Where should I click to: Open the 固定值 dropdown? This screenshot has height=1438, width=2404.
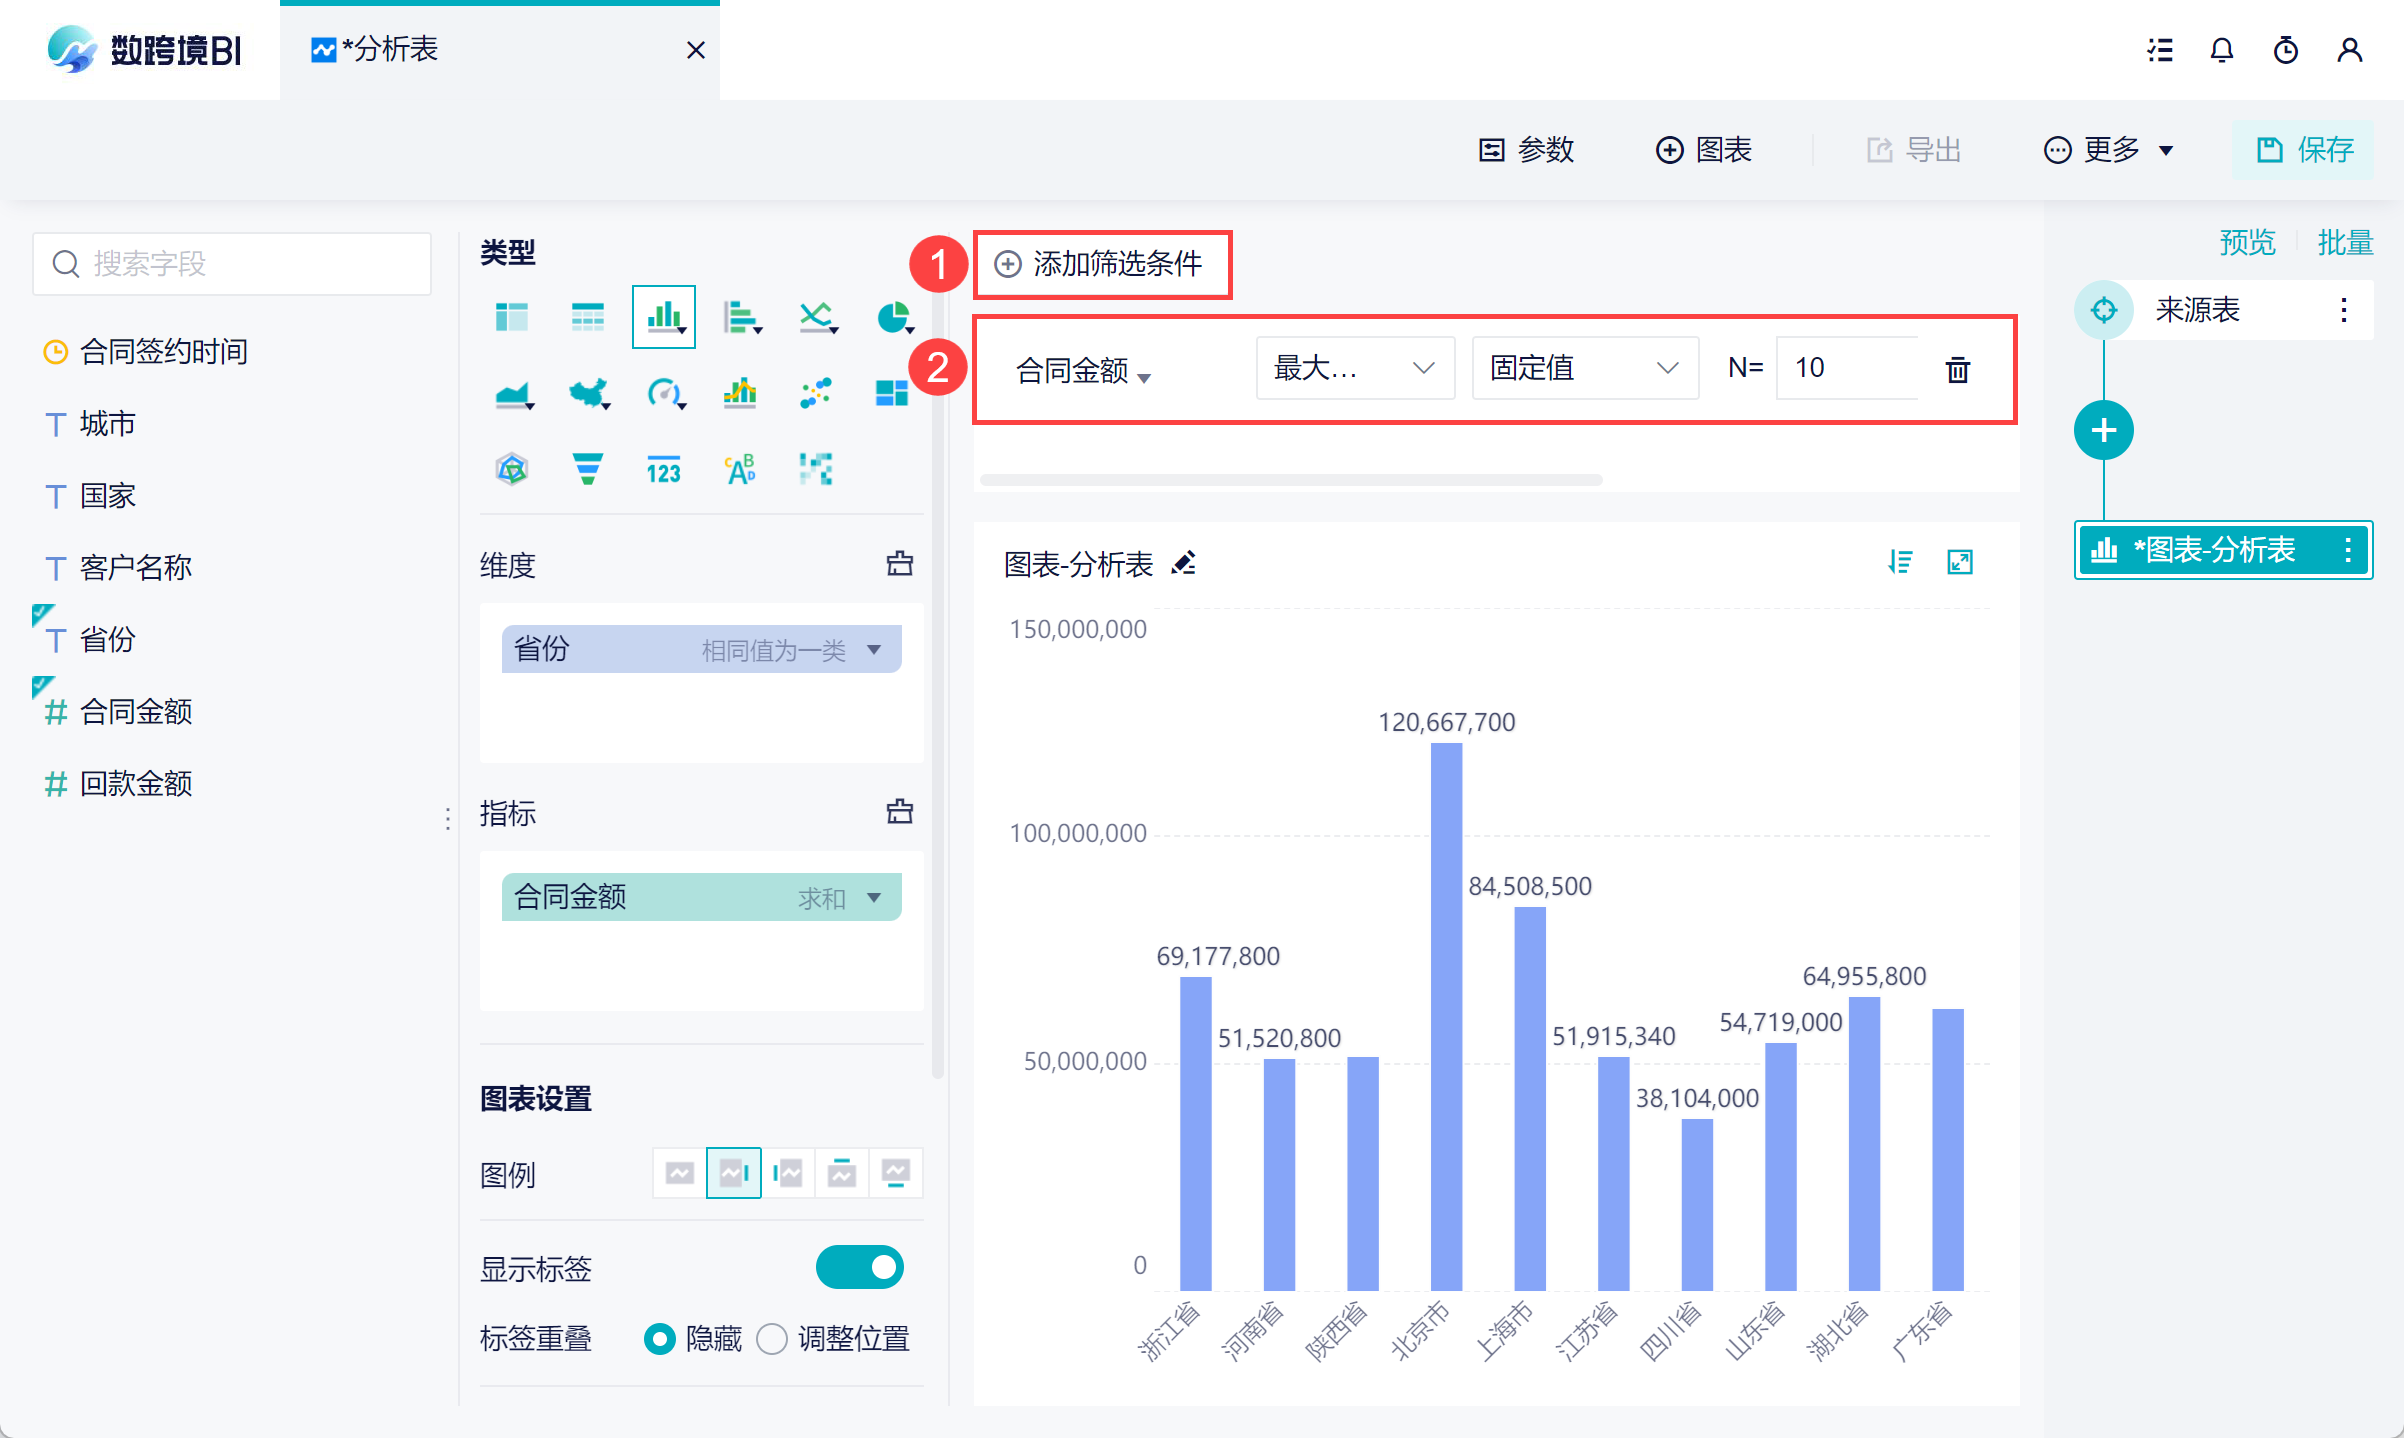[x=1584, y=368]
